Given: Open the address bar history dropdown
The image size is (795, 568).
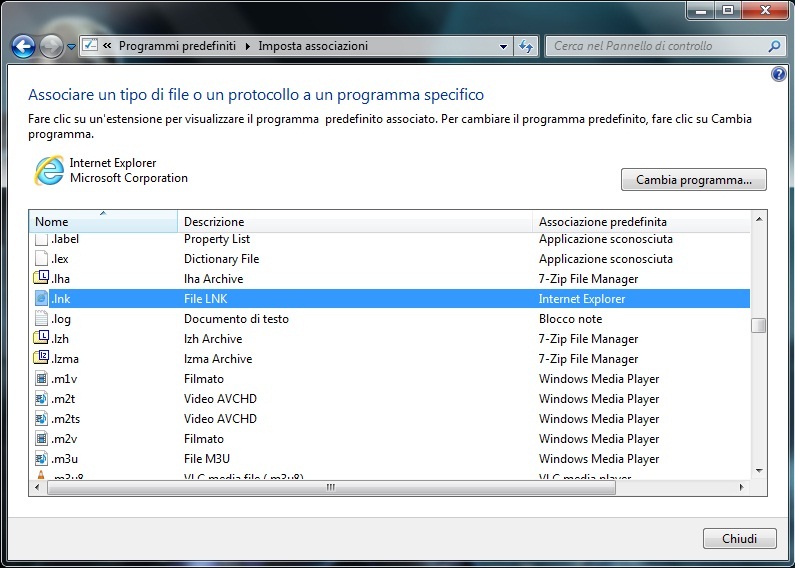Looking at the screenshot, I should (503, 47).
